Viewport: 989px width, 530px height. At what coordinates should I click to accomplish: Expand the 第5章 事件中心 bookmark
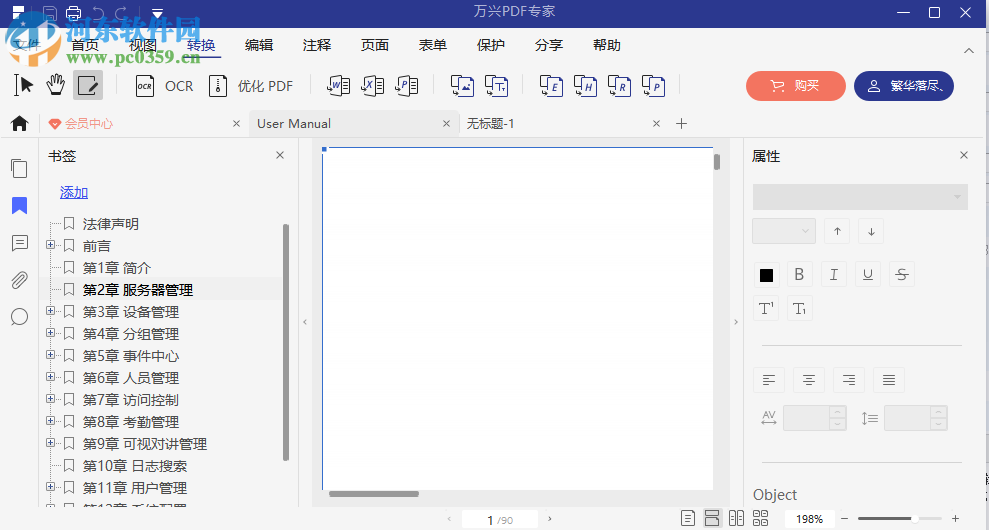(50, 355)
